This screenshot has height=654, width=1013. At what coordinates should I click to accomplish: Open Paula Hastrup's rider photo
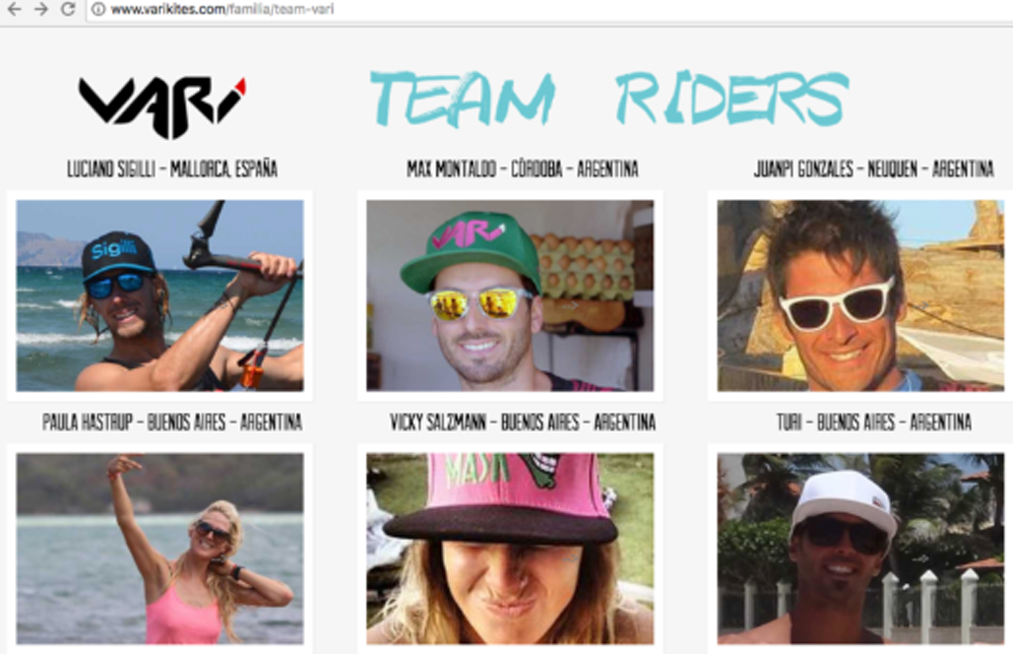pos(160,549)
